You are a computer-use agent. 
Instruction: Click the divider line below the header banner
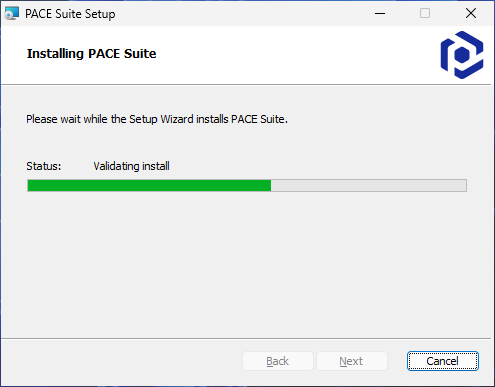click(x=246, y=85)
